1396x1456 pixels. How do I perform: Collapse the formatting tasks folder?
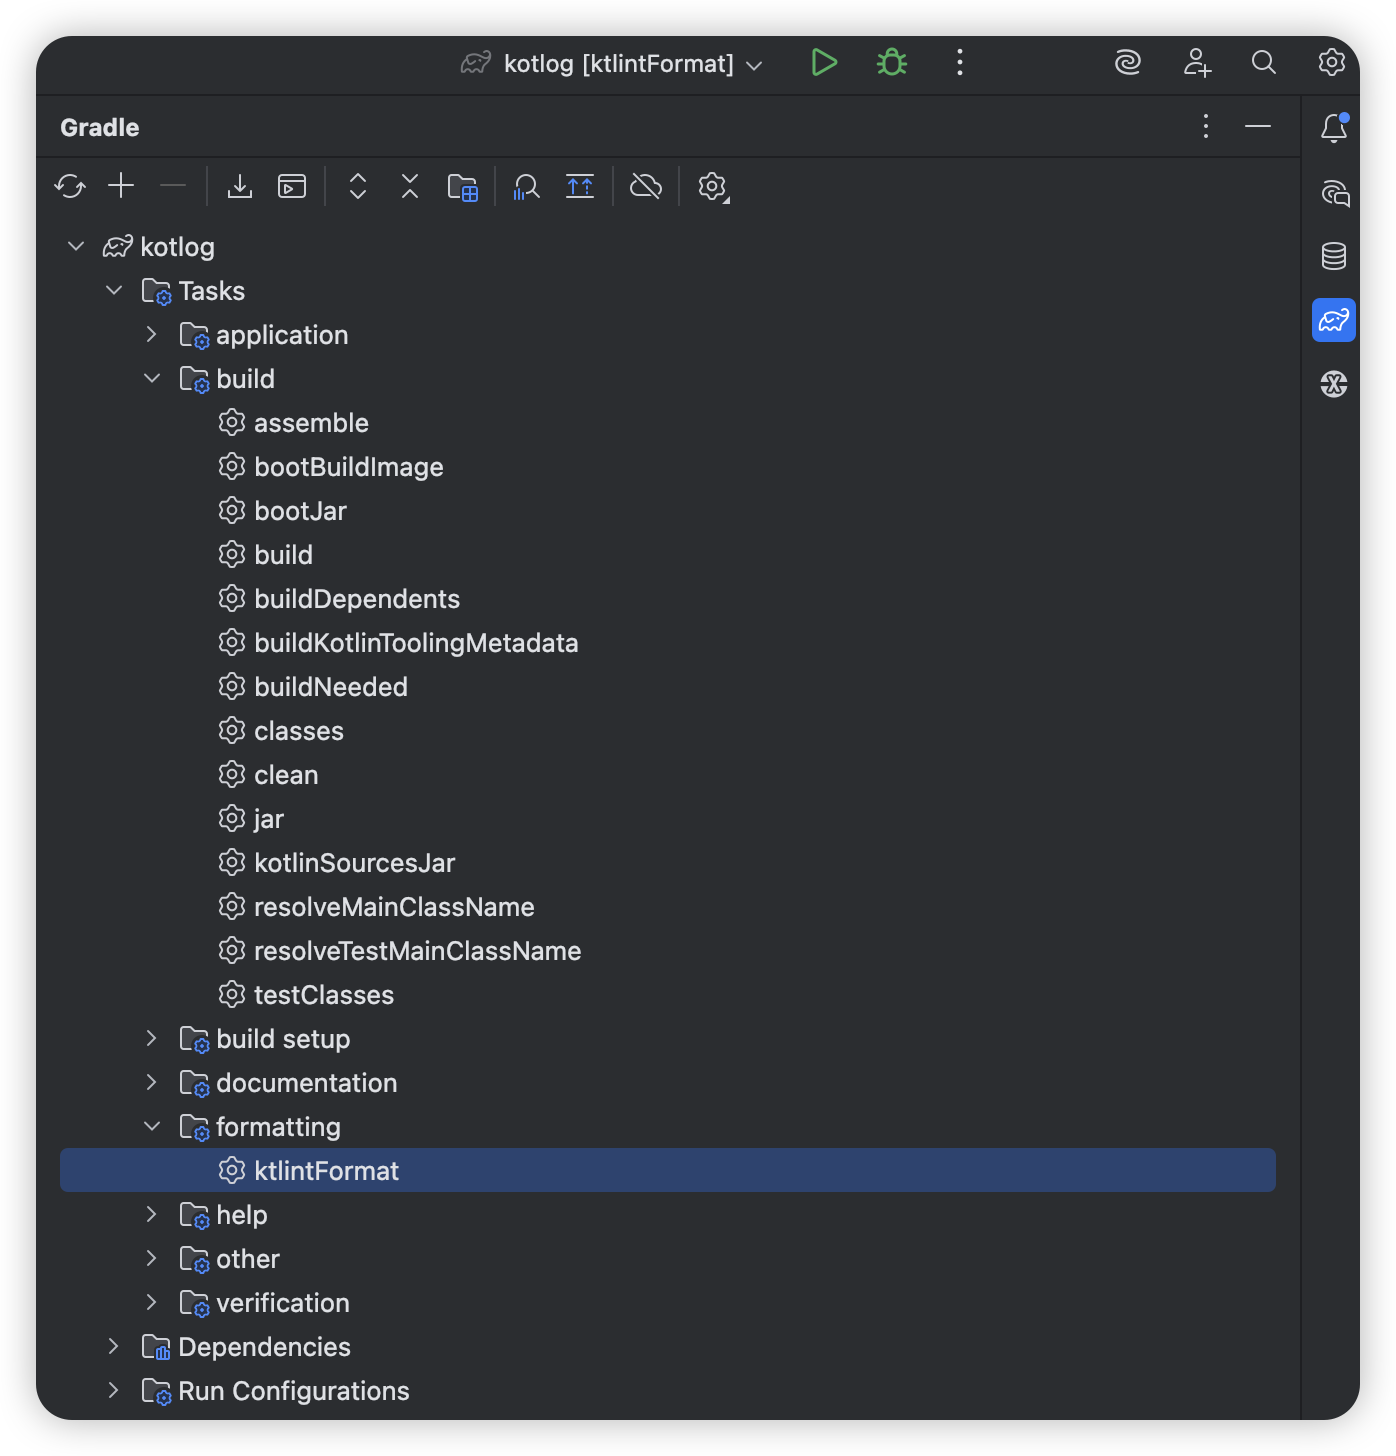(x=152, y=1126)
